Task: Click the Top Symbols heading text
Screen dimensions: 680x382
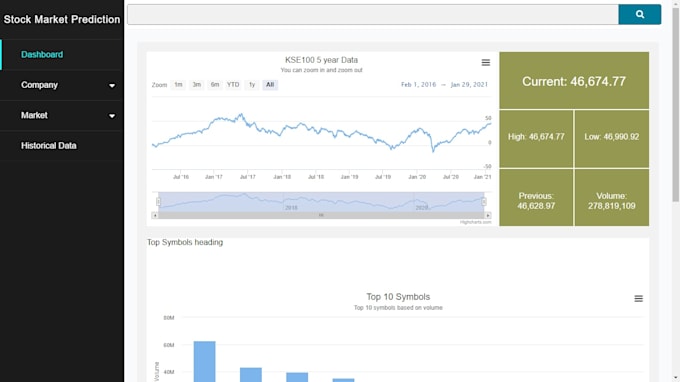Action: pyautogui.click(x=185, y=242)
